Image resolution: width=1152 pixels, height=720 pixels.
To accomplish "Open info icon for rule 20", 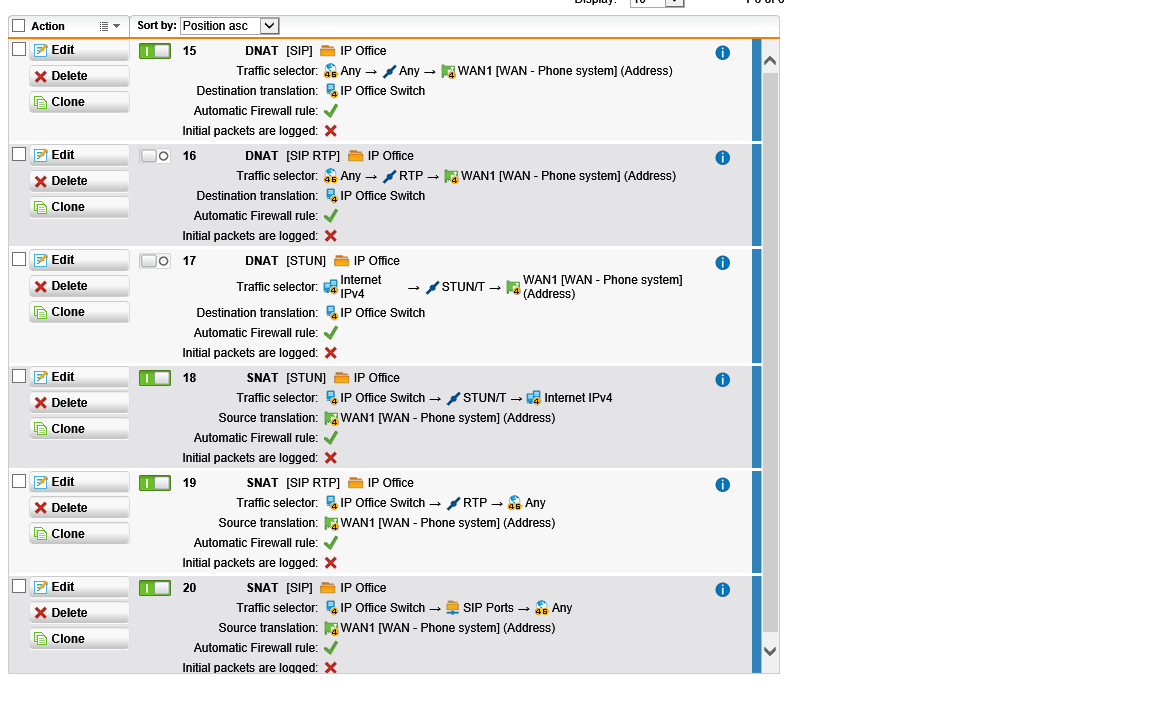I will pyautogui.click(x=722, y=590).
